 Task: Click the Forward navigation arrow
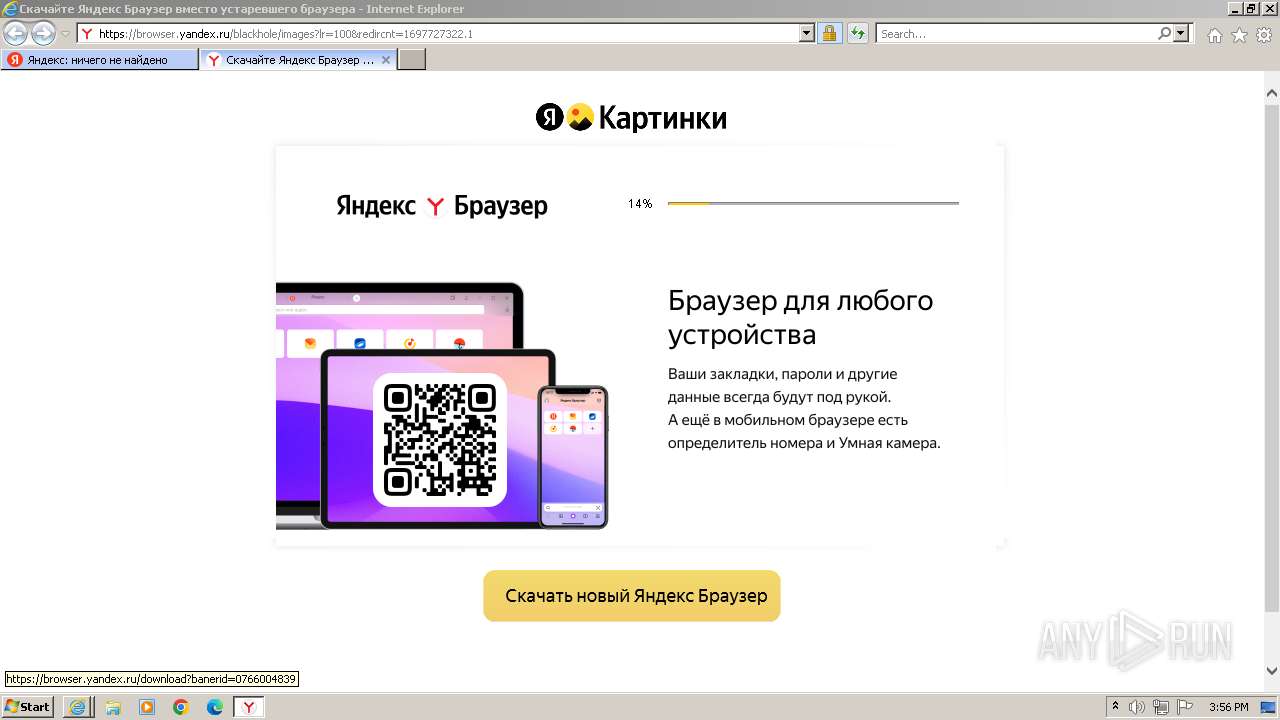pyautogui.click(x=43, y=34)
